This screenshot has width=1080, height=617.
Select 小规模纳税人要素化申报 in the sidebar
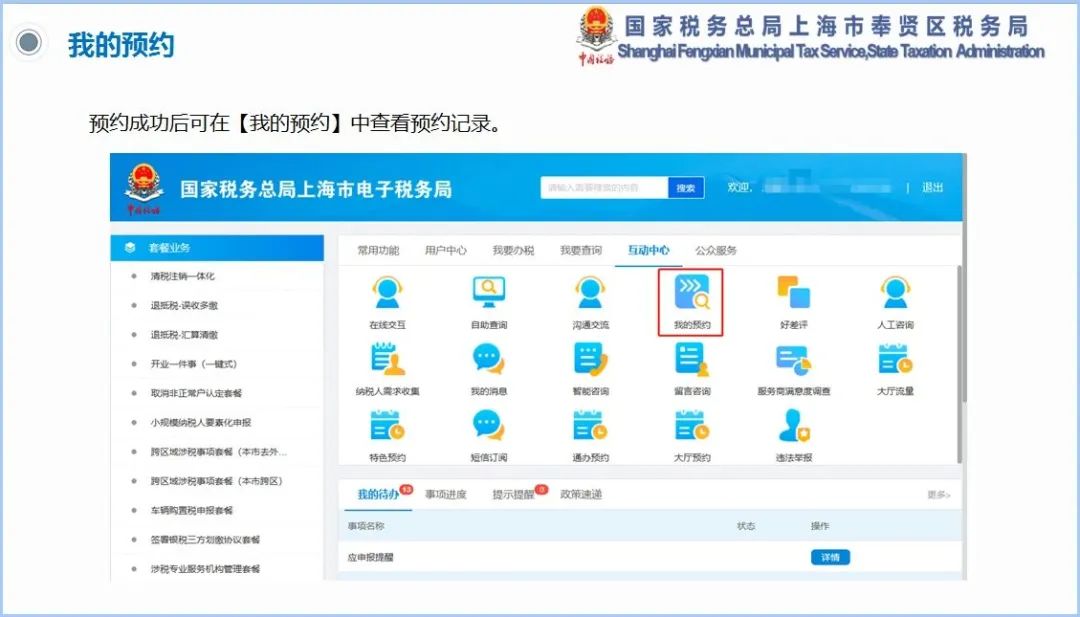coord(200,423)
